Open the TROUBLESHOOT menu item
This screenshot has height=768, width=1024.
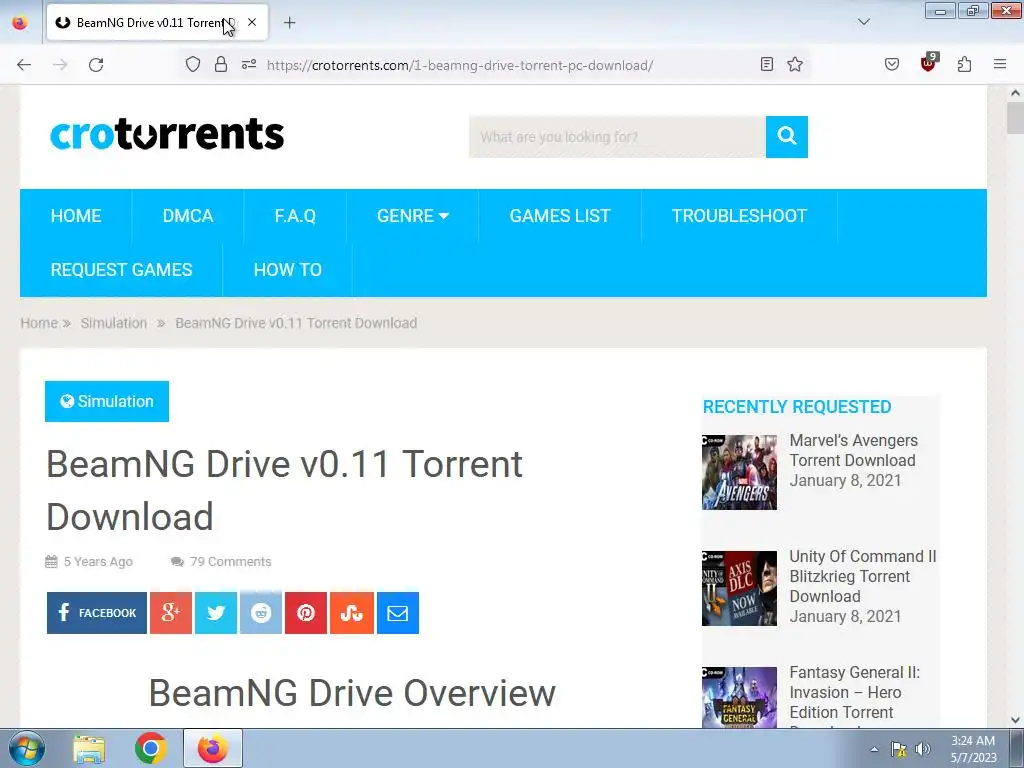pos(739,216)
